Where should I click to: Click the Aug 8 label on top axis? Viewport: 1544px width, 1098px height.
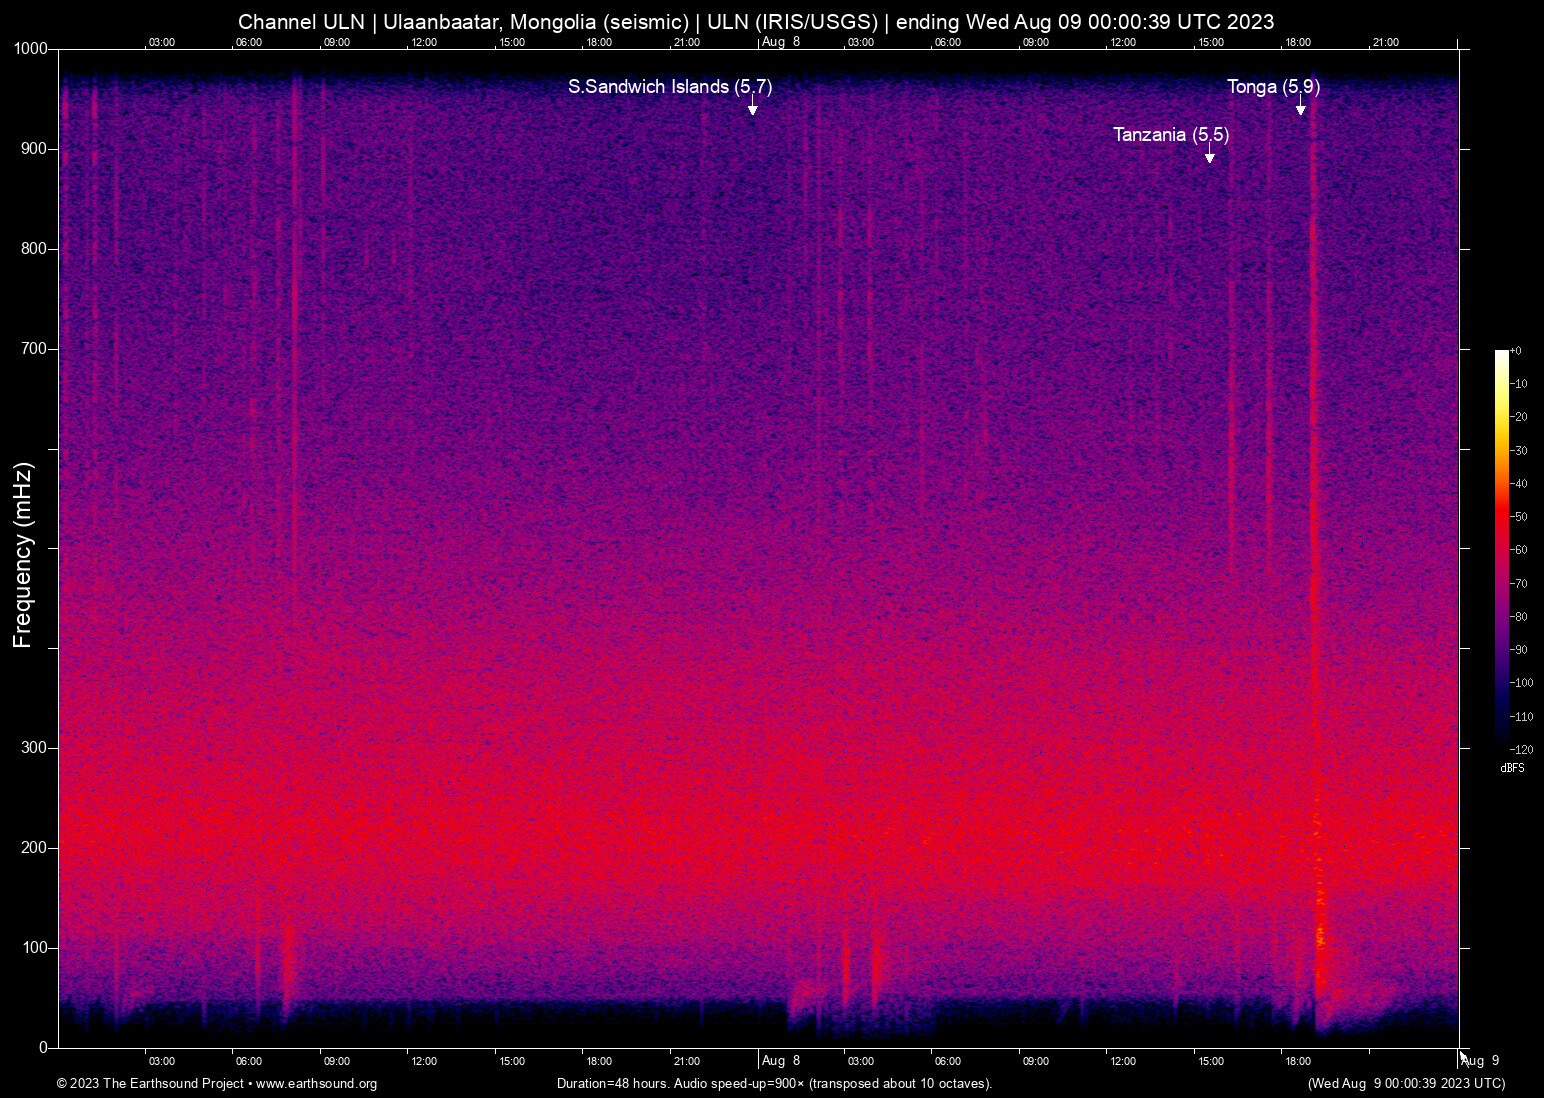click(x=781, y=42)
